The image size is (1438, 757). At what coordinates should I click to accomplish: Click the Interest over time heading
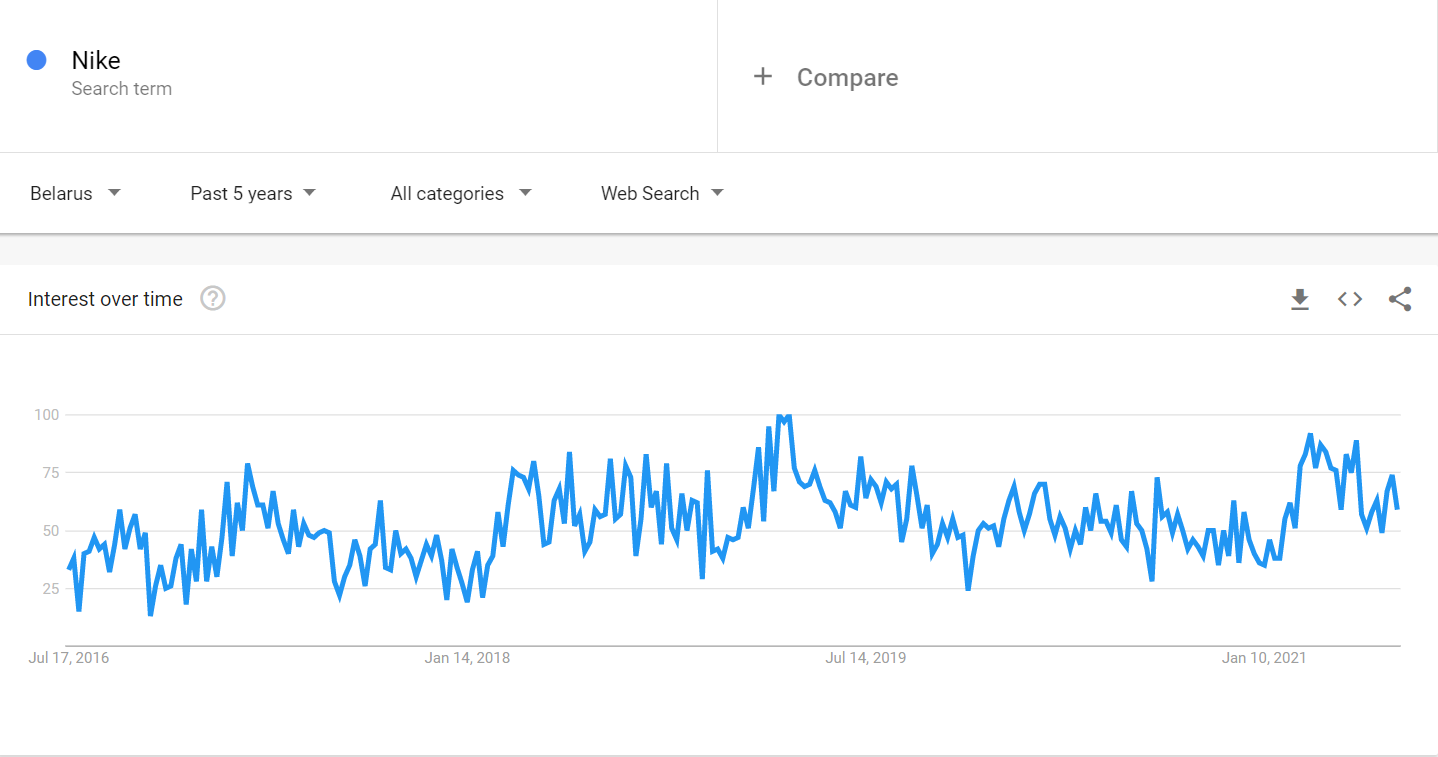point(105,299)
